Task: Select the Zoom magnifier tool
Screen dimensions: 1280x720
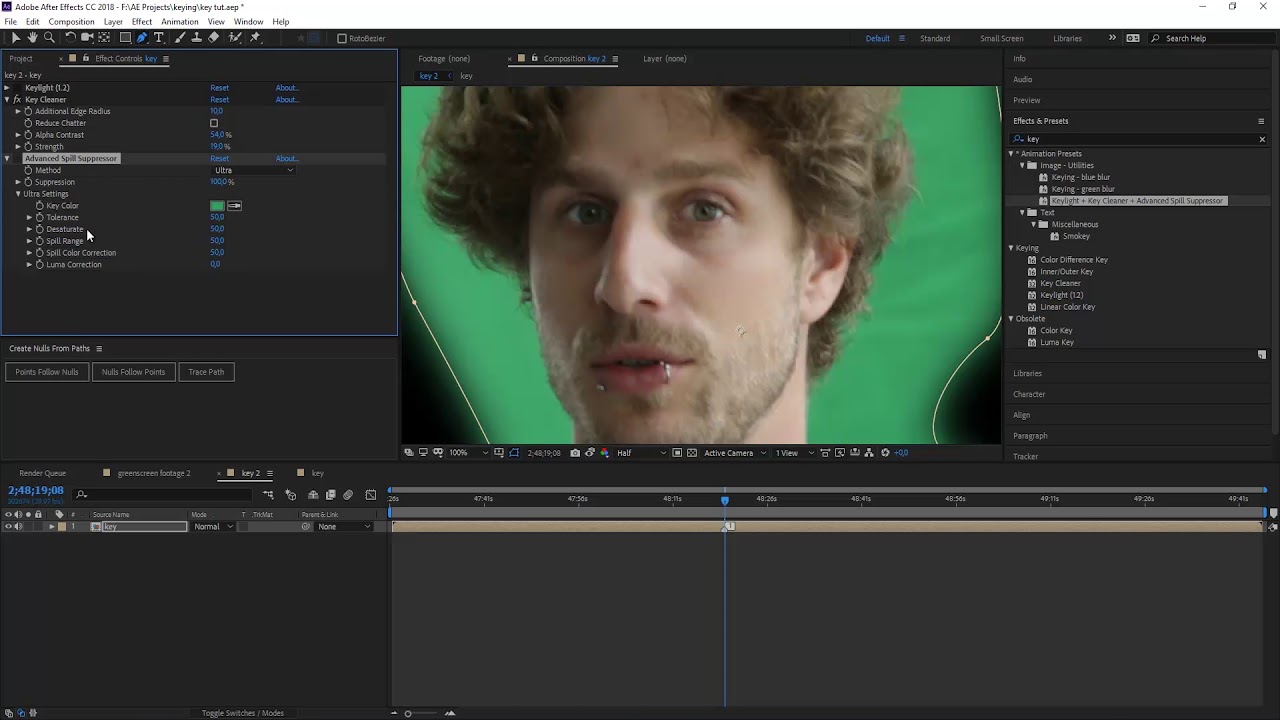Action: (48, 38)
